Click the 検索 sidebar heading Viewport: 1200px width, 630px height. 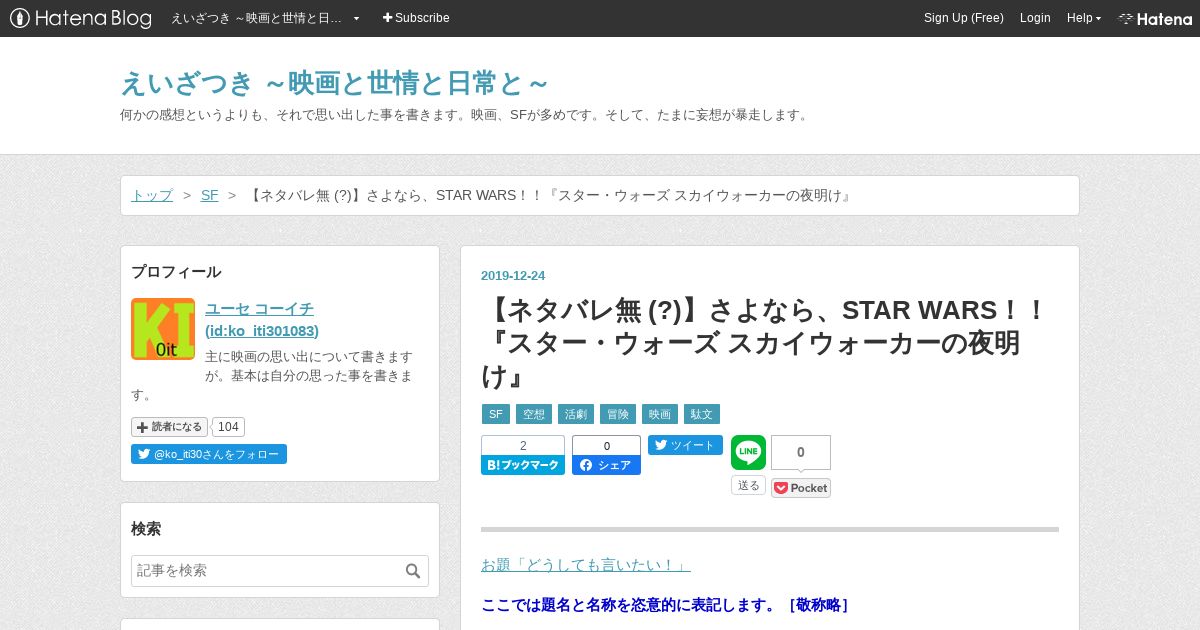pos(146,529)
